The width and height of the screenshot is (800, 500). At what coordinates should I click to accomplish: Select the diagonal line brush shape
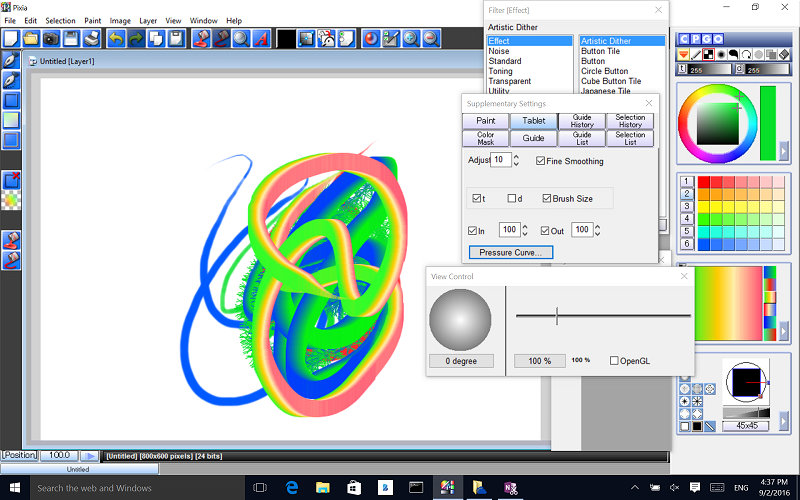coord(710,426)
